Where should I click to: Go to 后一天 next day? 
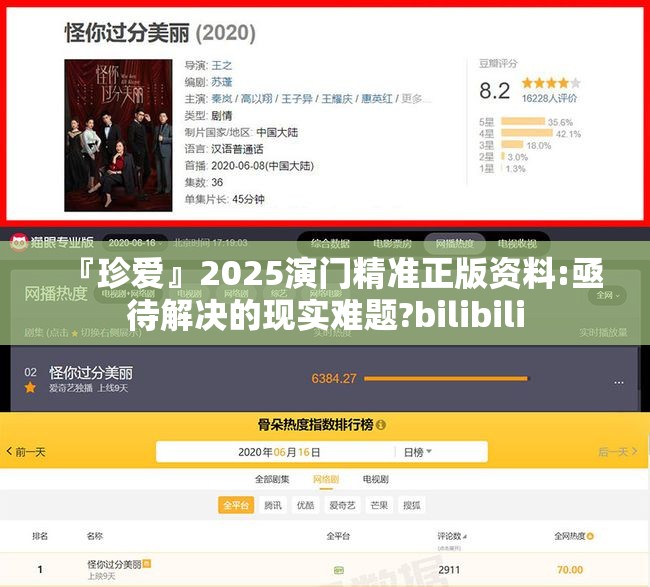tap(618, 452)
